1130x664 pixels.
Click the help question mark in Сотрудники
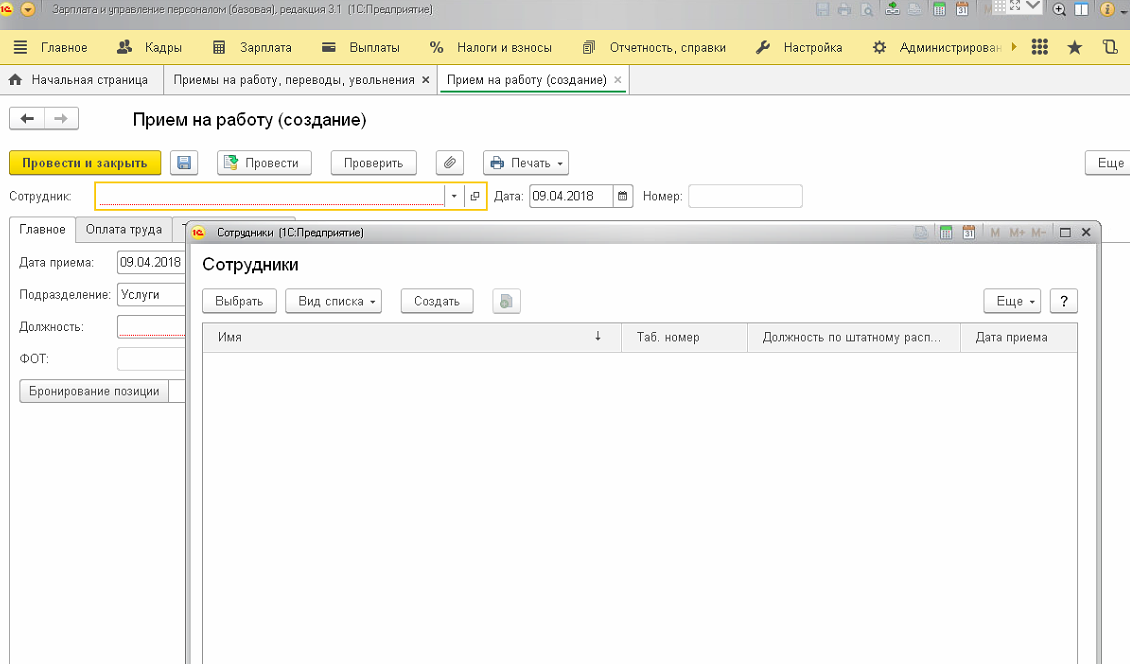tap(1063, 301)
